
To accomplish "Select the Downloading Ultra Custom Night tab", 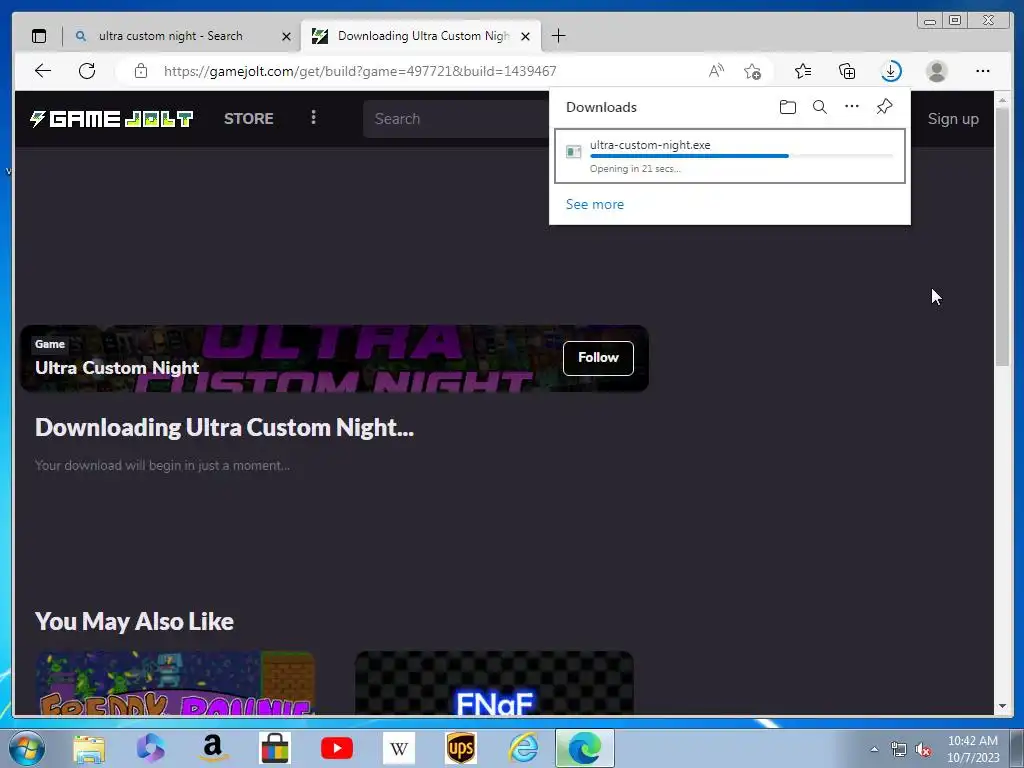I will (x=421, y=36).
